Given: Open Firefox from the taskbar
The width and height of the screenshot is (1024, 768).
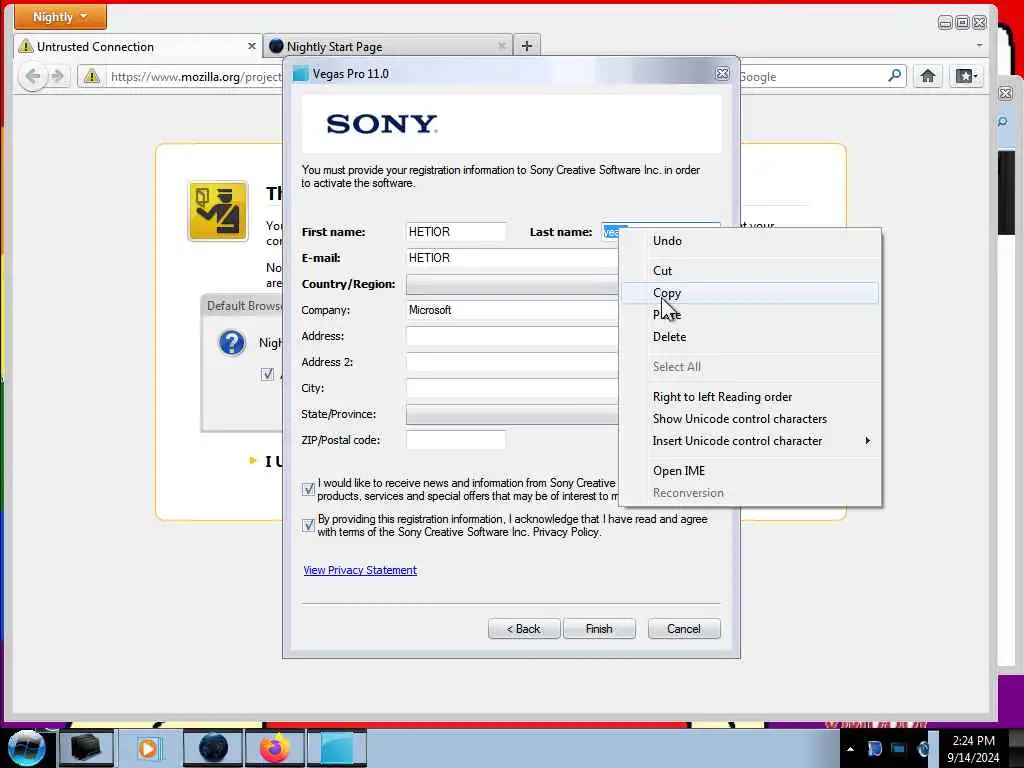Looking at the screenshot, I should click(275, 748).
